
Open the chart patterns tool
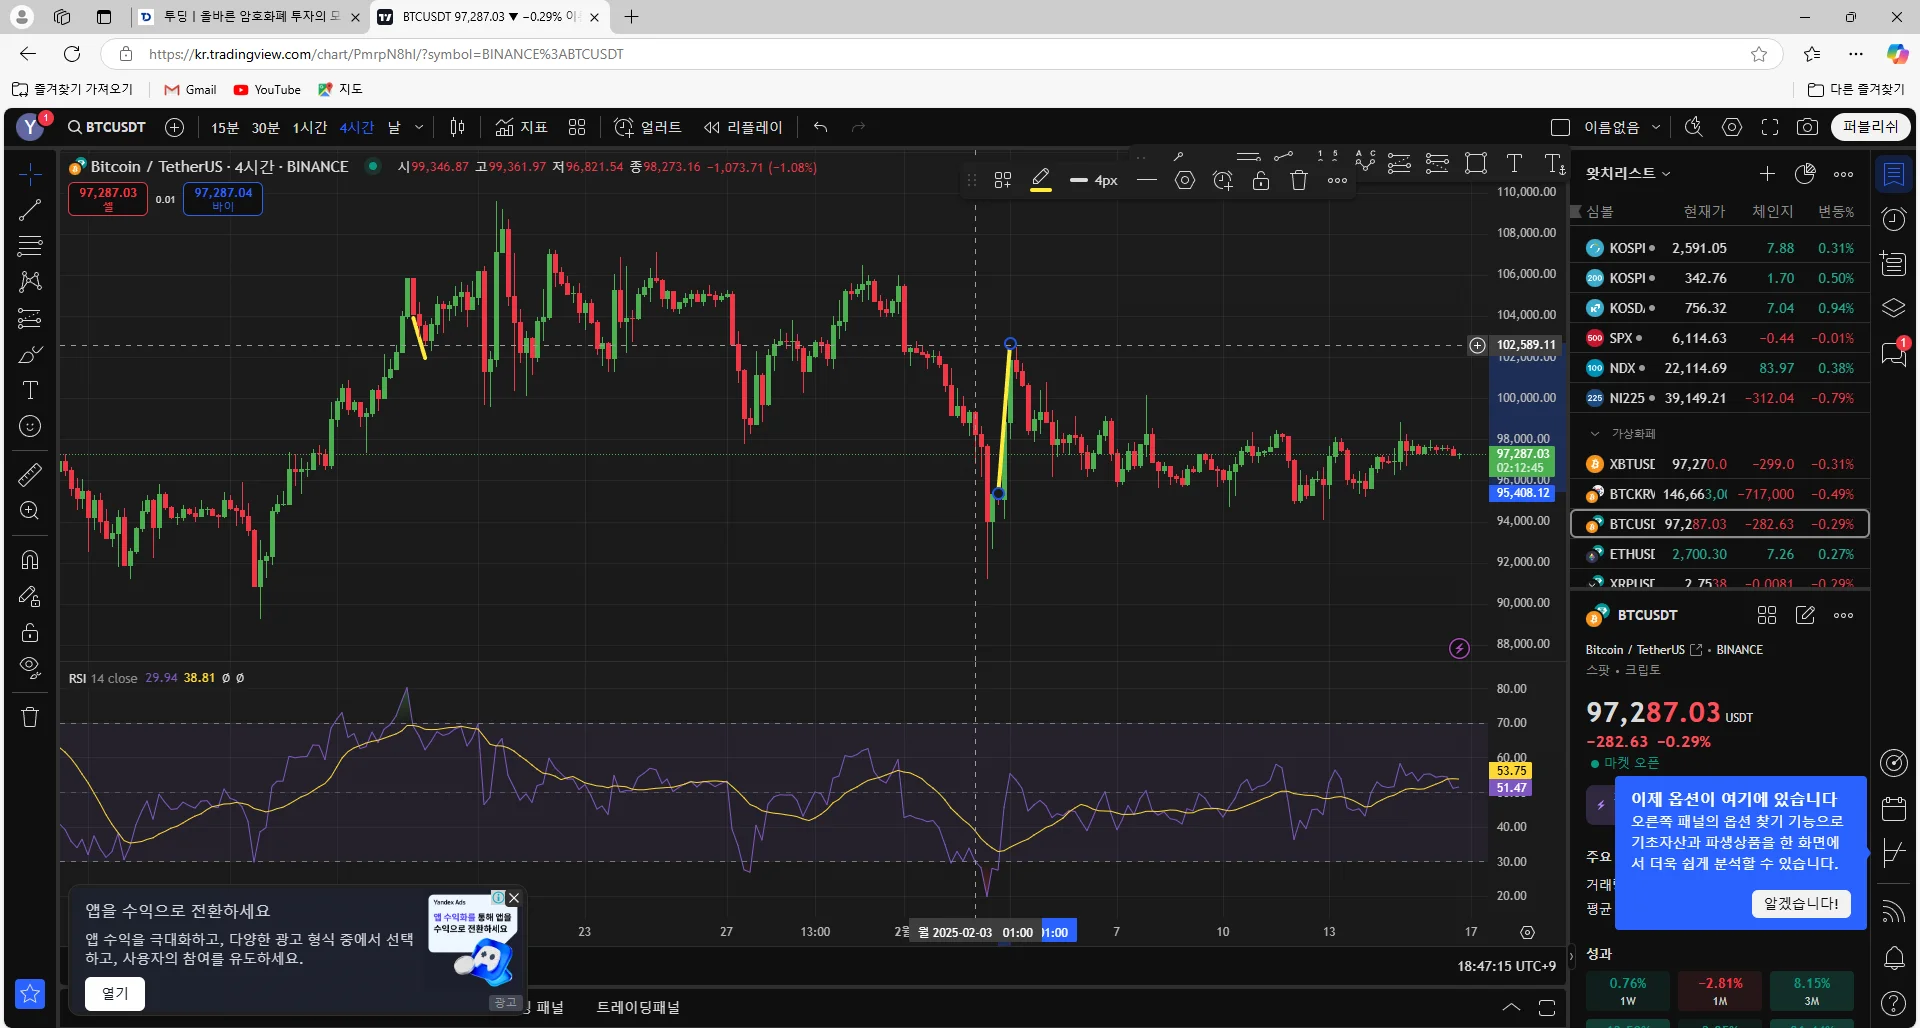tap(30, 282)
